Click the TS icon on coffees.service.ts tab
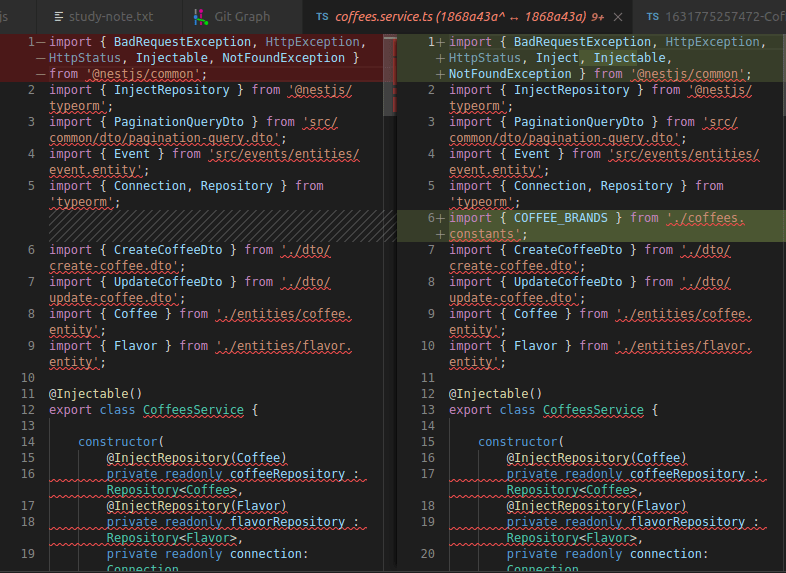Image resolution: width=786 pixels, height=573 pixels. [322, 17]
